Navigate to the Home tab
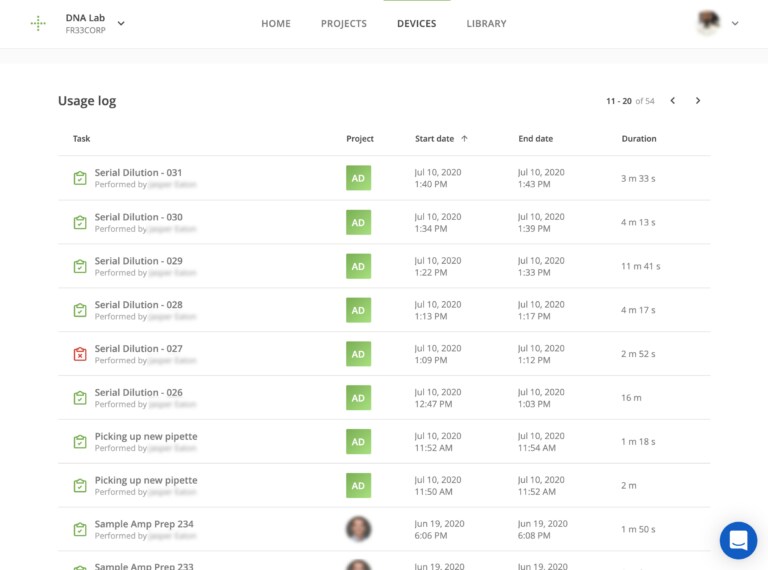The width and height of the screenshot is (768, 570). (x=276, y=24)
